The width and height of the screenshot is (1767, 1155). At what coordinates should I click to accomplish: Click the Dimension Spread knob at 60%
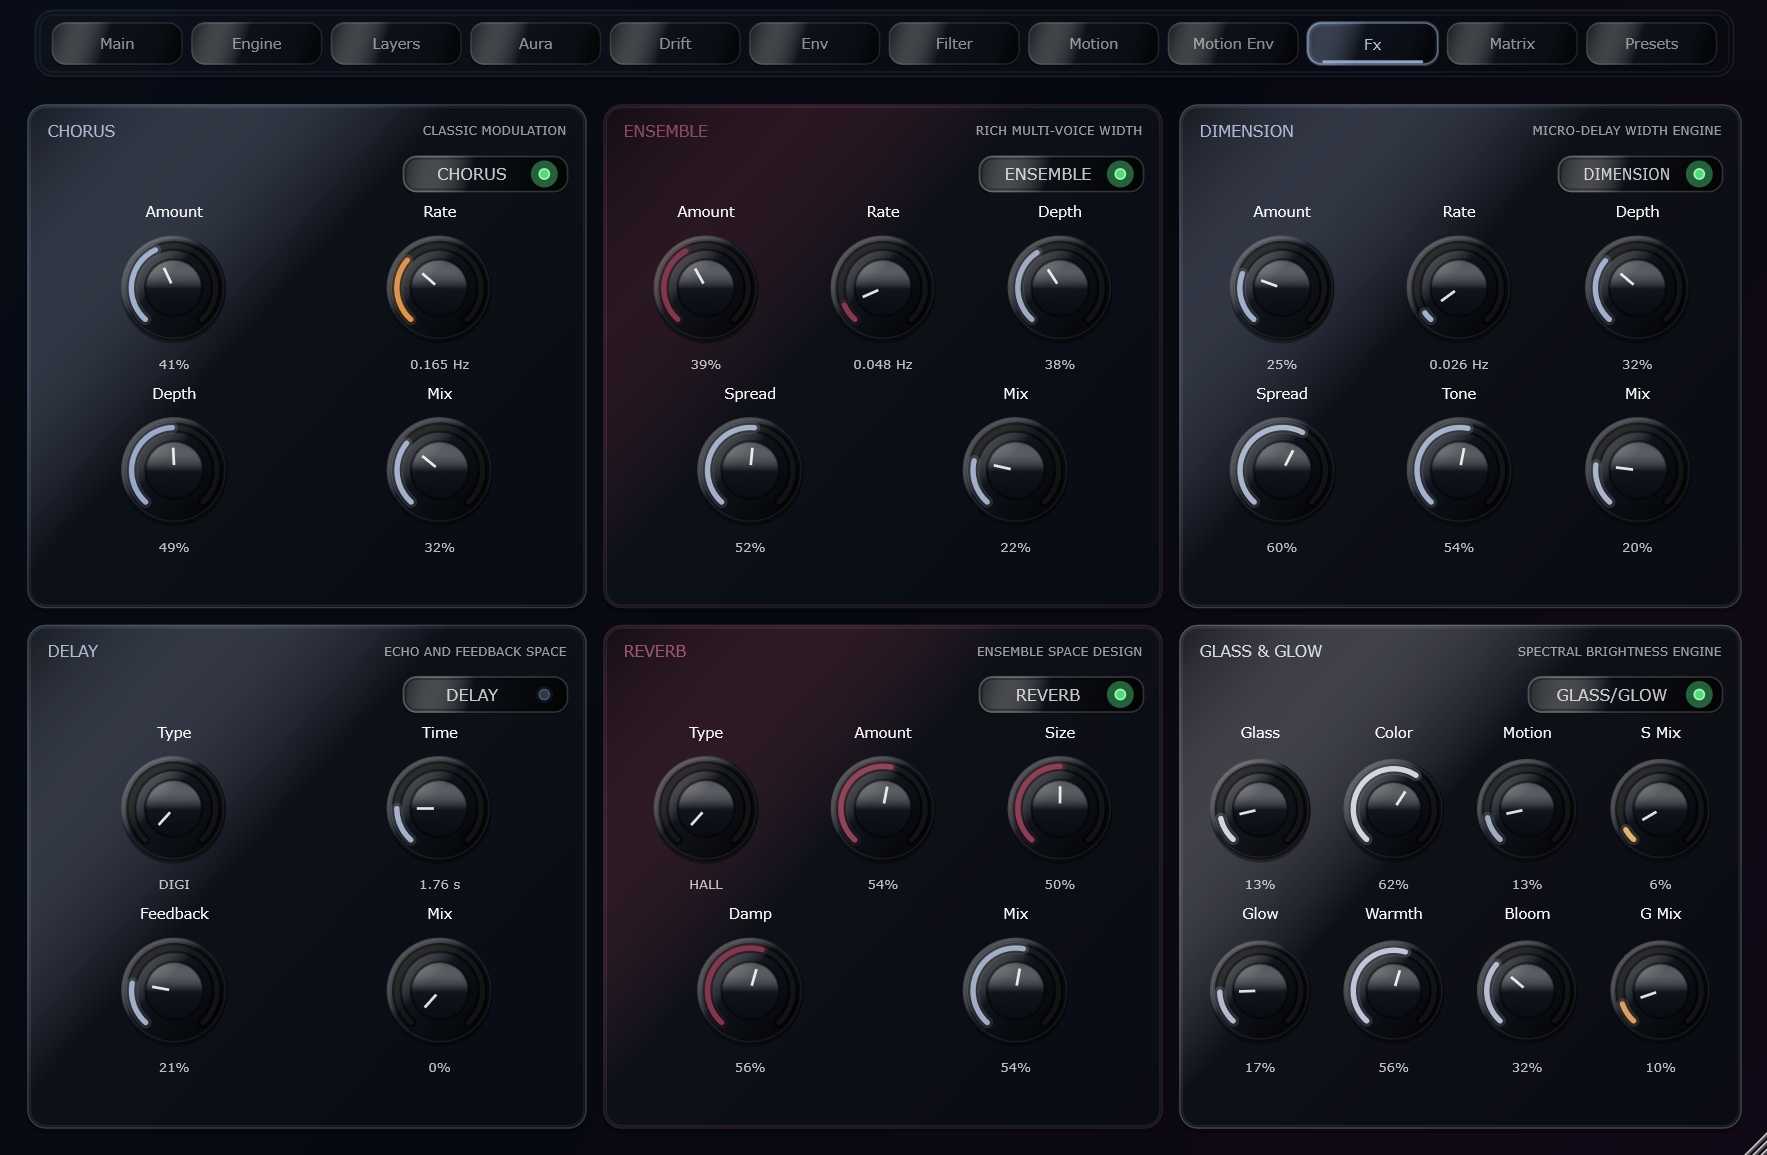coord(1281,470)
